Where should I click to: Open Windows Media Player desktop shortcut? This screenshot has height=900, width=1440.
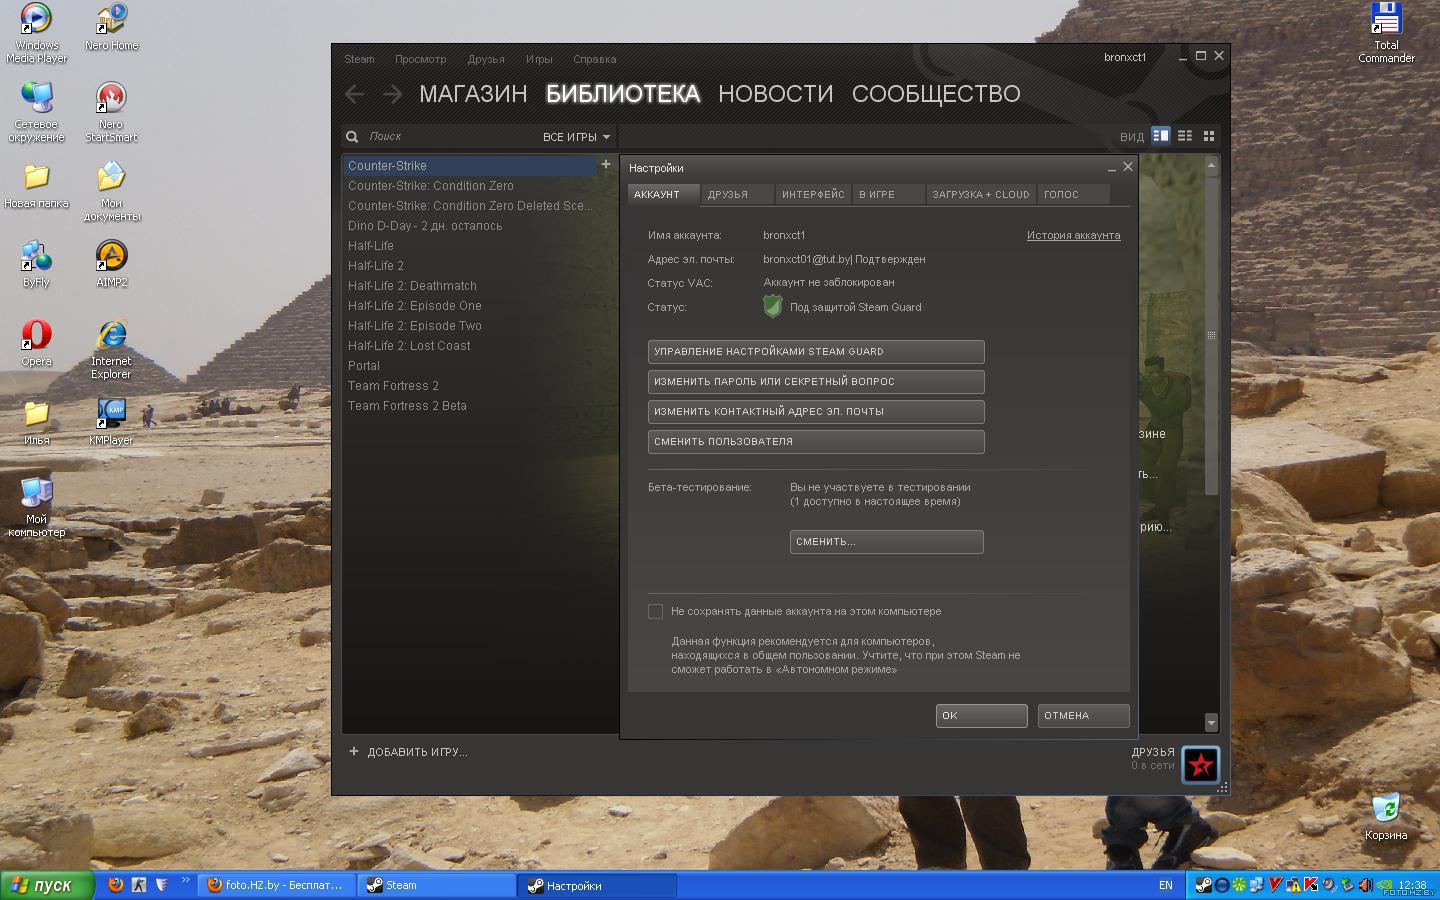pos(36,32)
